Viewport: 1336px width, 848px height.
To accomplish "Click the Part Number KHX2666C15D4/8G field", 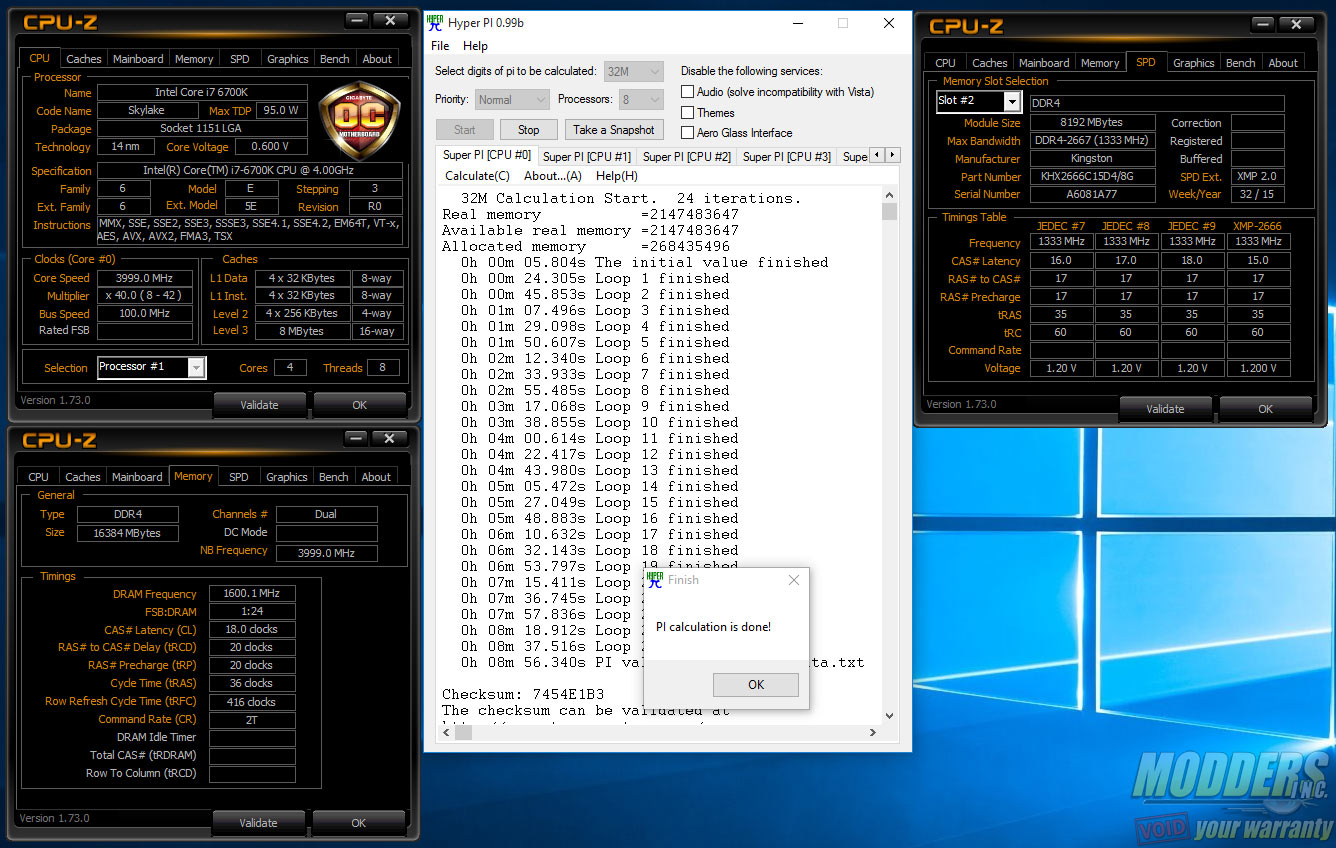I will 1092,177.
